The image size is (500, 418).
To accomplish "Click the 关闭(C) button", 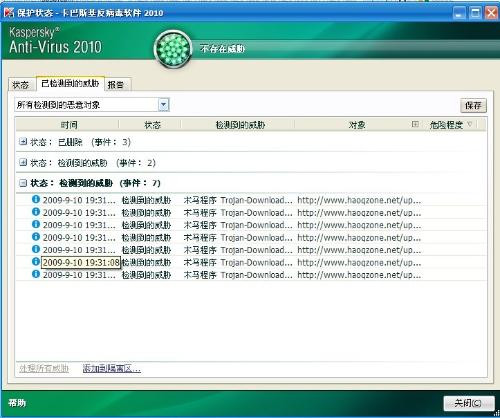I will click(468, 403).
